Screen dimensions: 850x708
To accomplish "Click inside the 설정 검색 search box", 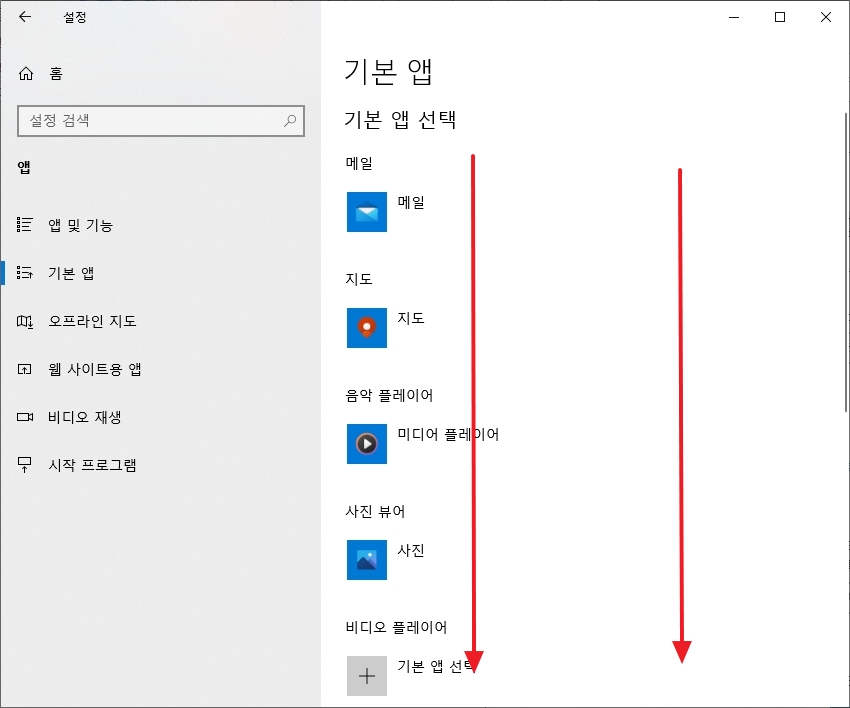I will tap(150, 121).
